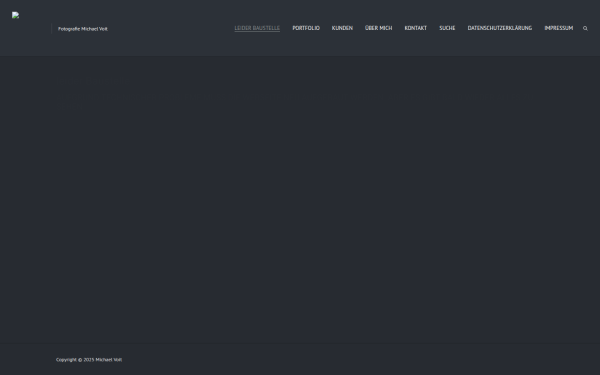Click the Fotografie Michael Voit site title
This screenshot has width=600, height=375.
pyautogui.click(x=83, y=29)
